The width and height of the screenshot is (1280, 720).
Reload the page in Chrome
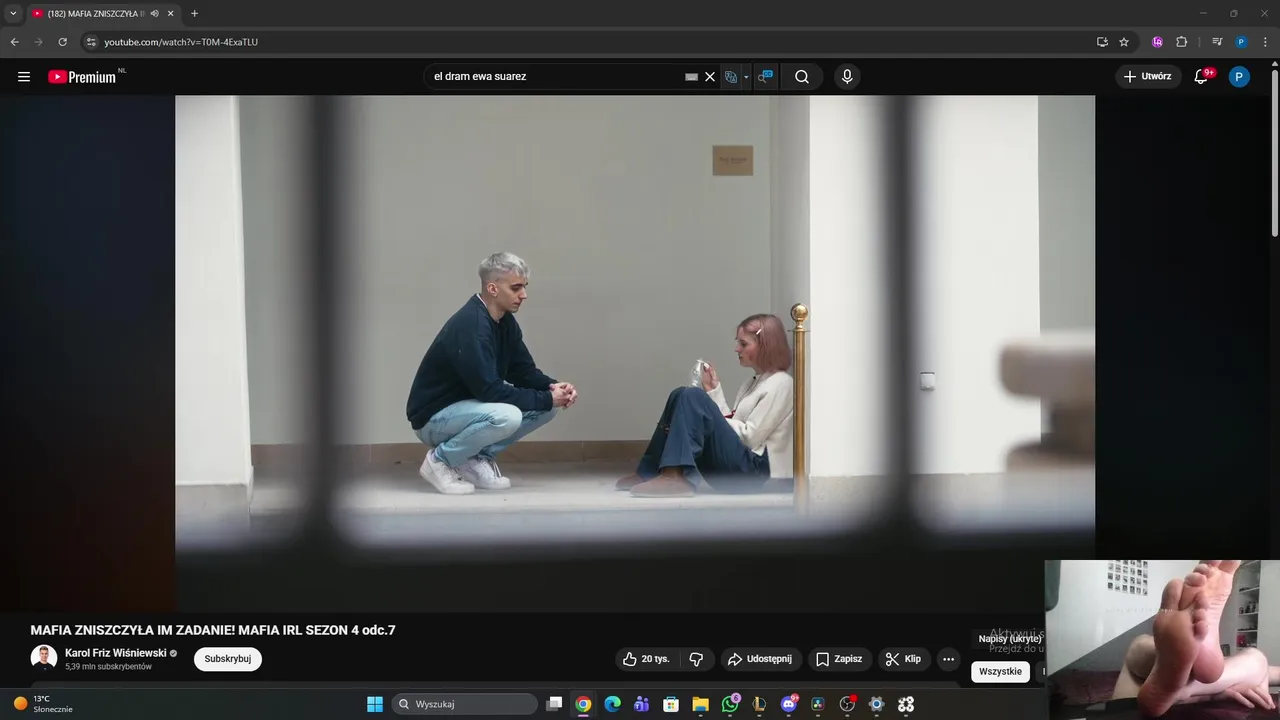pos(62,42)
